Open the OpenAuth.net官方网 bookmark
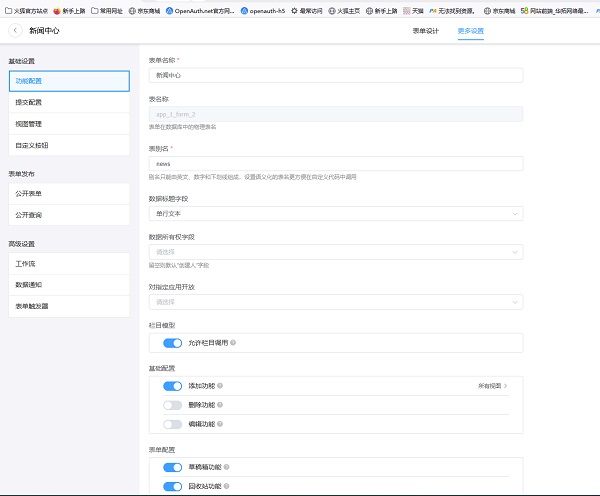 200,11
